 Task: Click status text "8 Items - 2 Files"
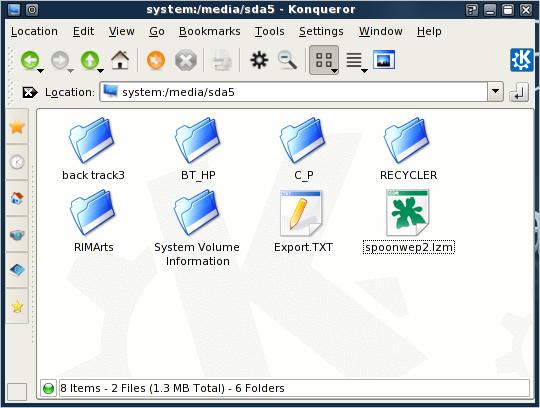(x=103, y=388)
